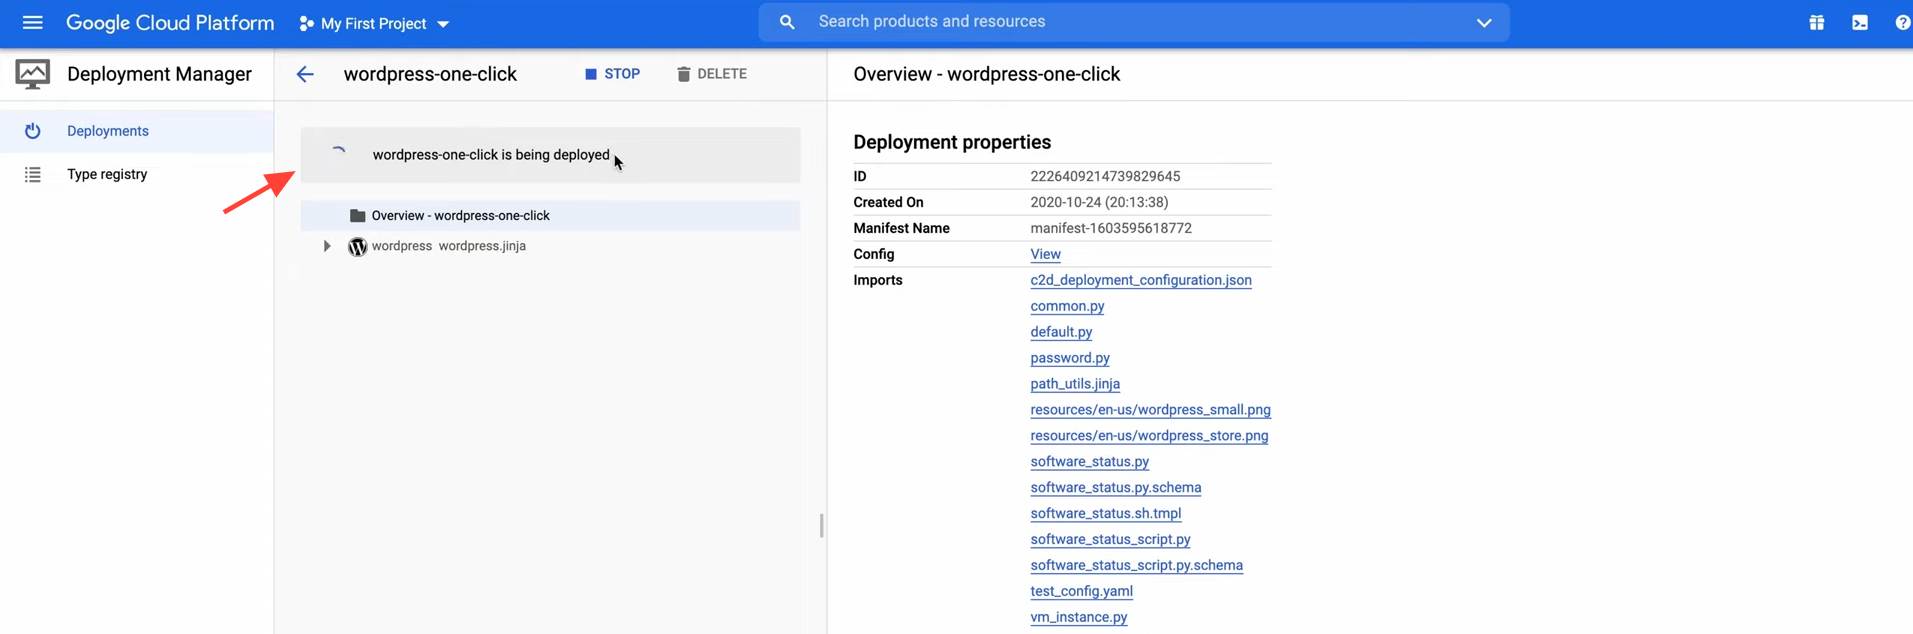Open the software_status_script.py link
The height and width of the screenshot is (634, 1913).
[x=1110, y=540]
